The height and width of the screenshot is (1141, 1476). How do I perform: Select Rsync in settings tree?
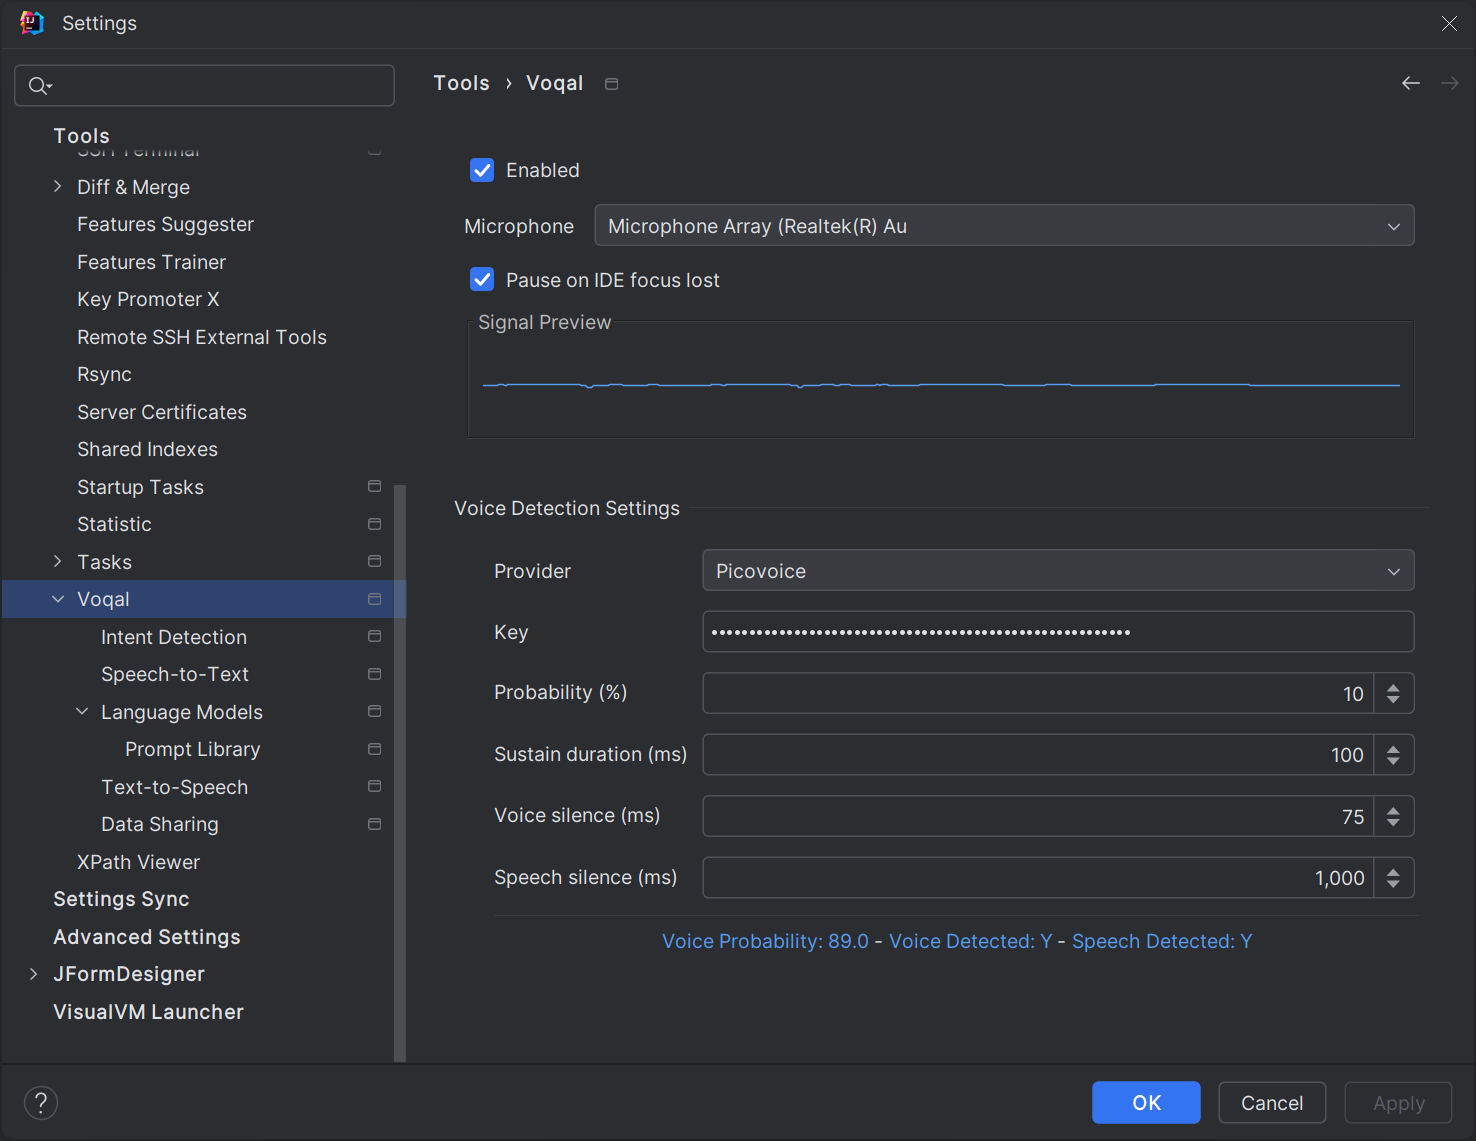coord(104,374)
